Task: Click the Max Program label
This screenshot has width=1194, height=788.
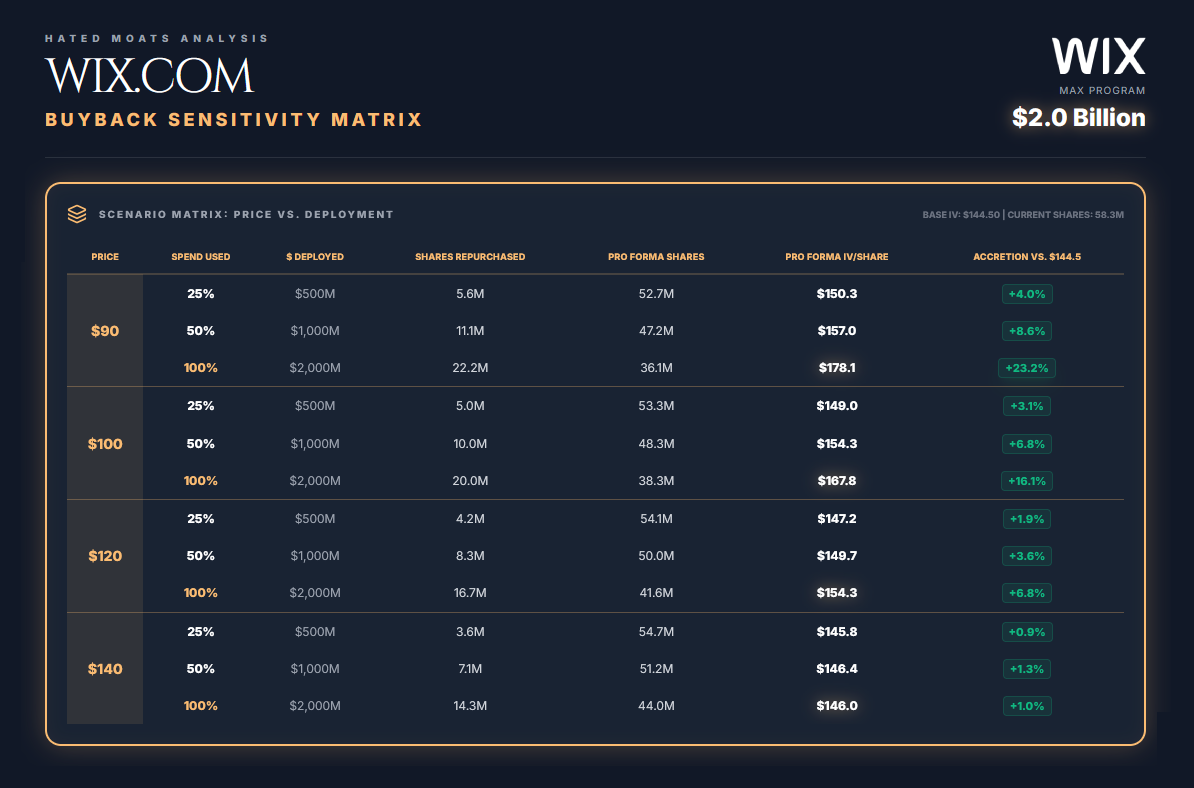Action: click(x=1102, y=91)
